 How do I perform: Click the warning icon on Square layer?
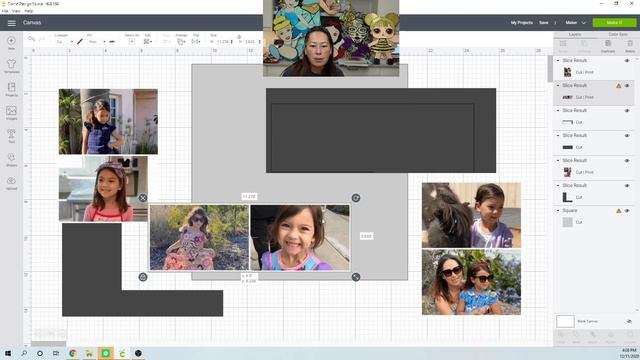618,211
